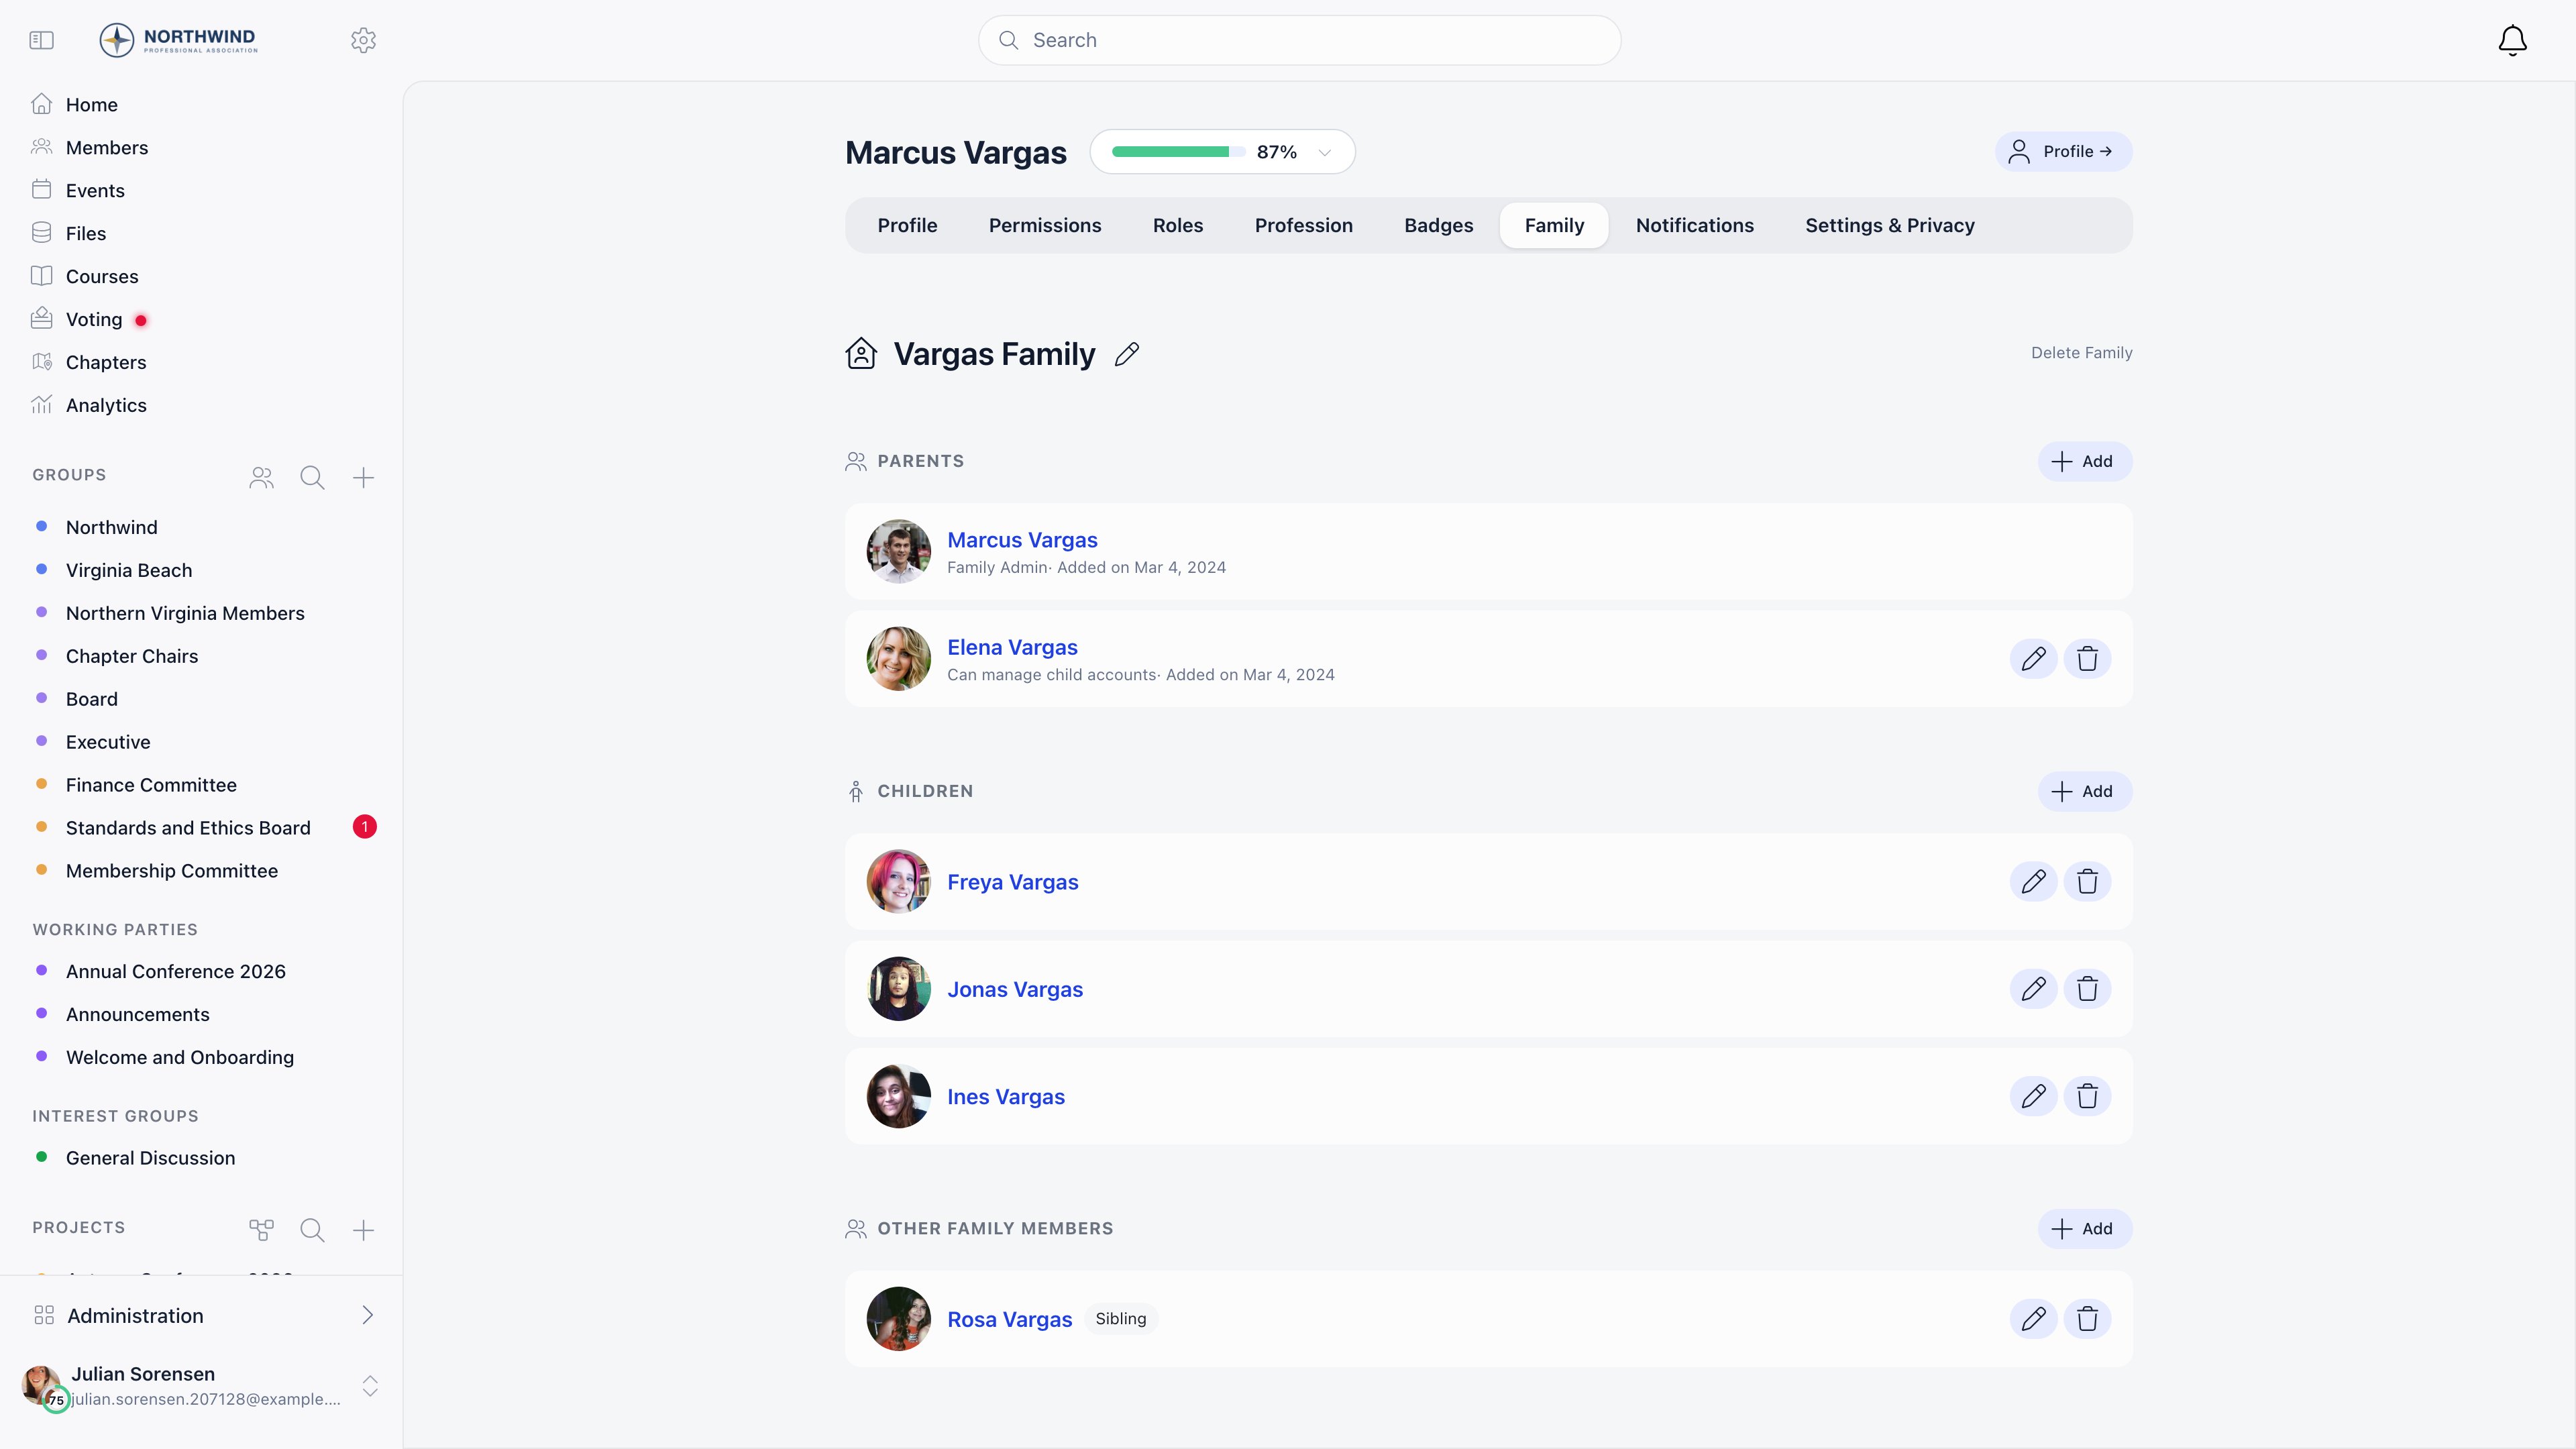Open Standards and Ethics Board group
The height and width of the screenshot is (1449, 2576).
188,828
